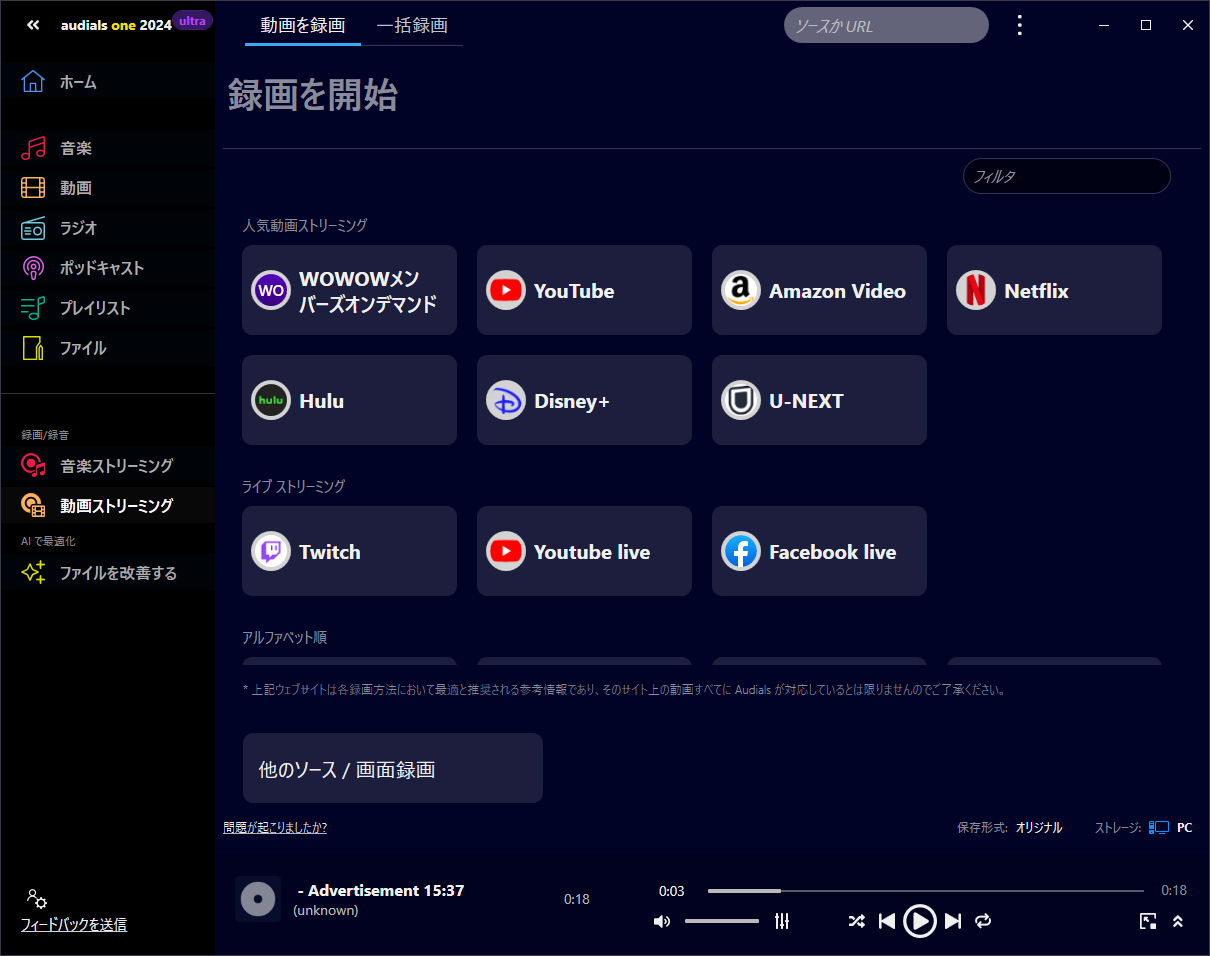Select ホーム in the sidebar
Image resolution: width=1210 pixels, height=956 pixels.
tap(107, 82)
